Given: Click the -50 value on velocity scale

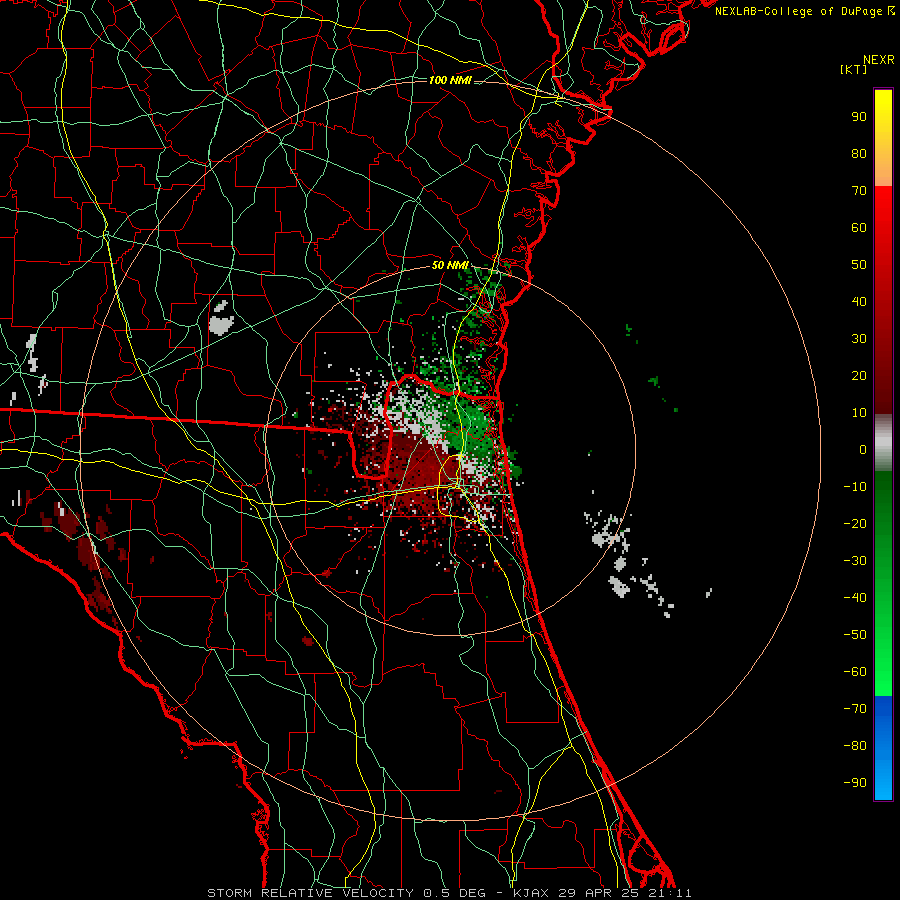Looking at the screenshot, I should coord(855,635).
